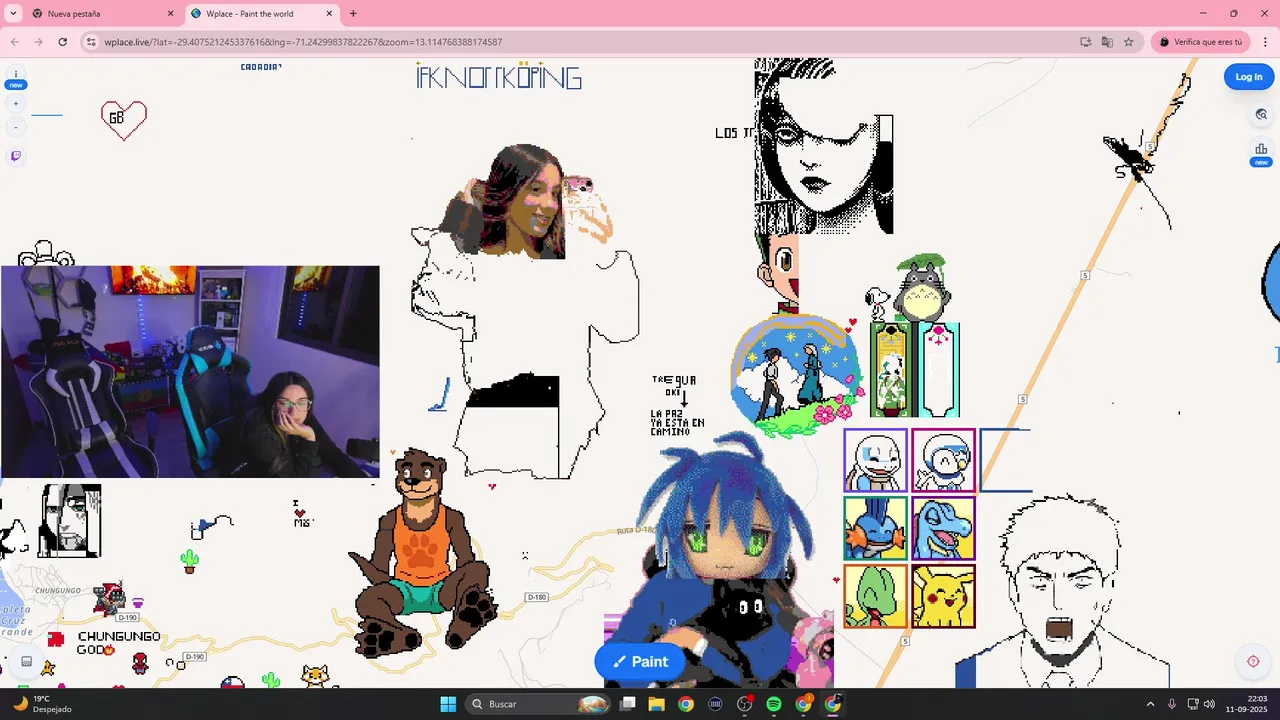Click the taskbar Buscar search box

tap(539, 704)
